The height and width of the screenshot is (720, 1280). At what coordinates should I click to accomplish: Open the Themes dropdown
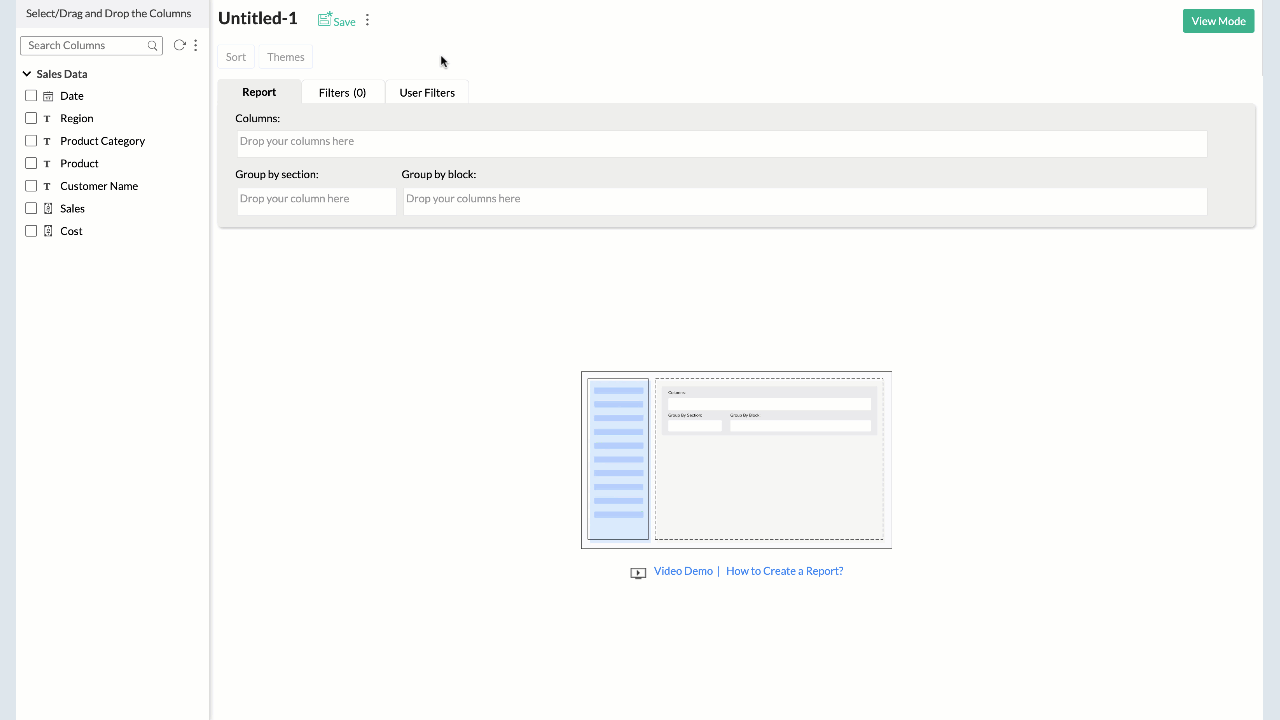pyautogui.click(x=285, y=56)
